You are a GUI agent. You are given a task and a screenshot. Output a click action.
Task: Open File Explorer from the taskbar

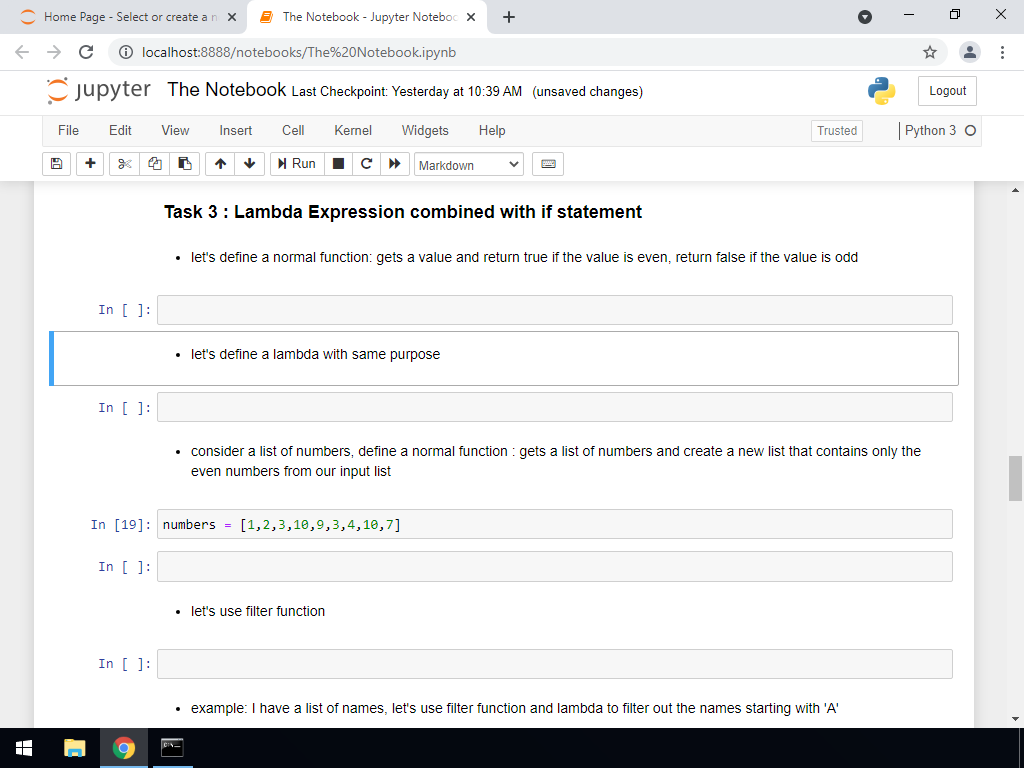74,748
